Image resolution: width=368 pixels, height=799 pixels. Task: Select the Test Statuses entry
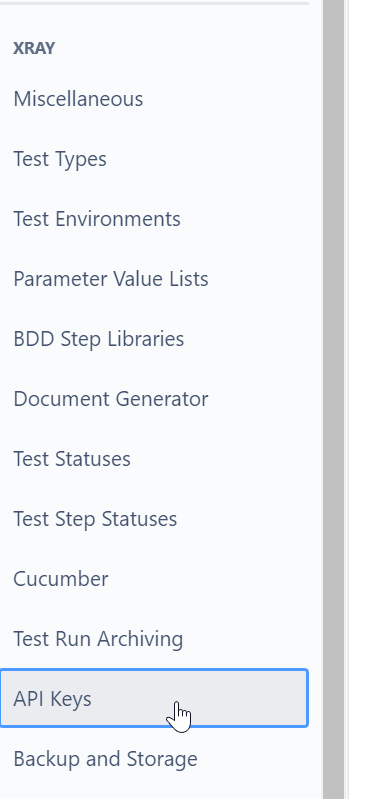coord(154,459)
